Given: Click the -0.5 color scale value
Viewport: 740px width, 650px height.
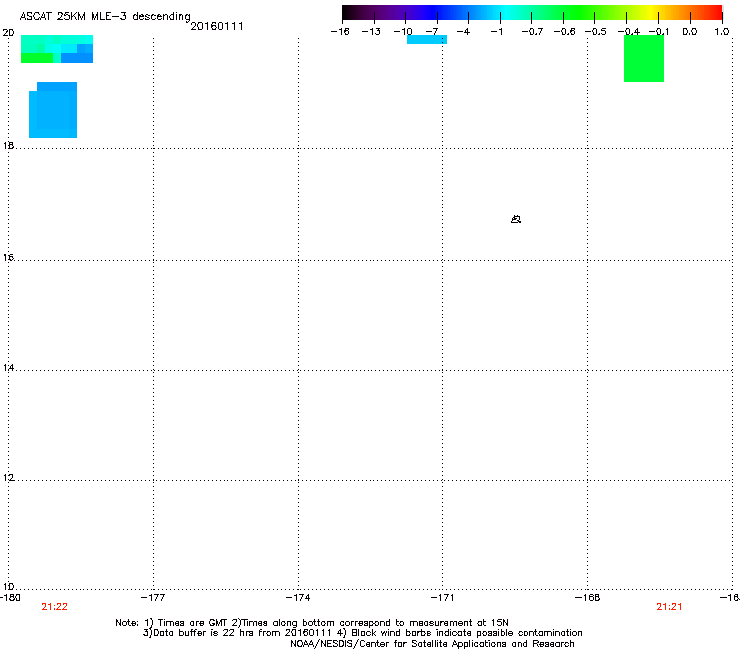Looking at the screenshot, I should coord(596,32).
